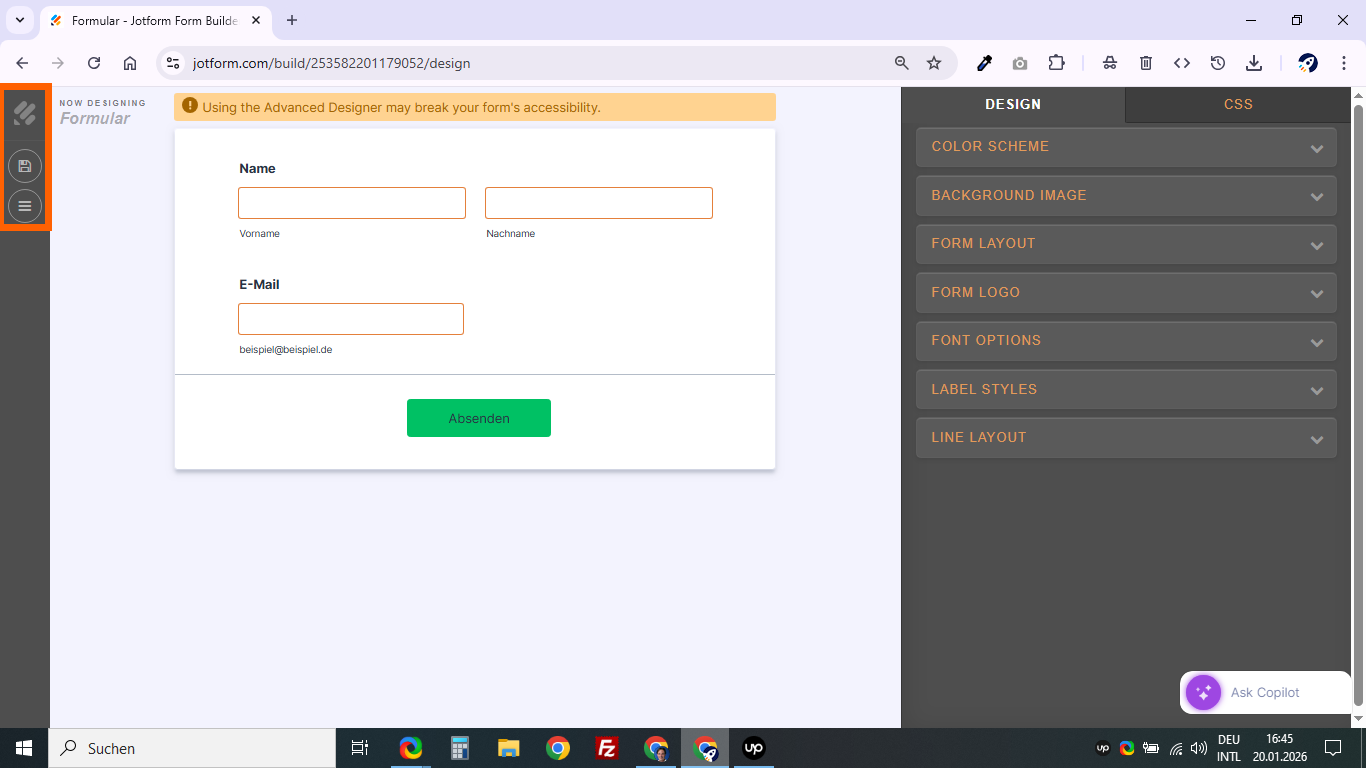Expand the Font Options section
The image size is (1366, 768).
click(x=1126, y=341)
